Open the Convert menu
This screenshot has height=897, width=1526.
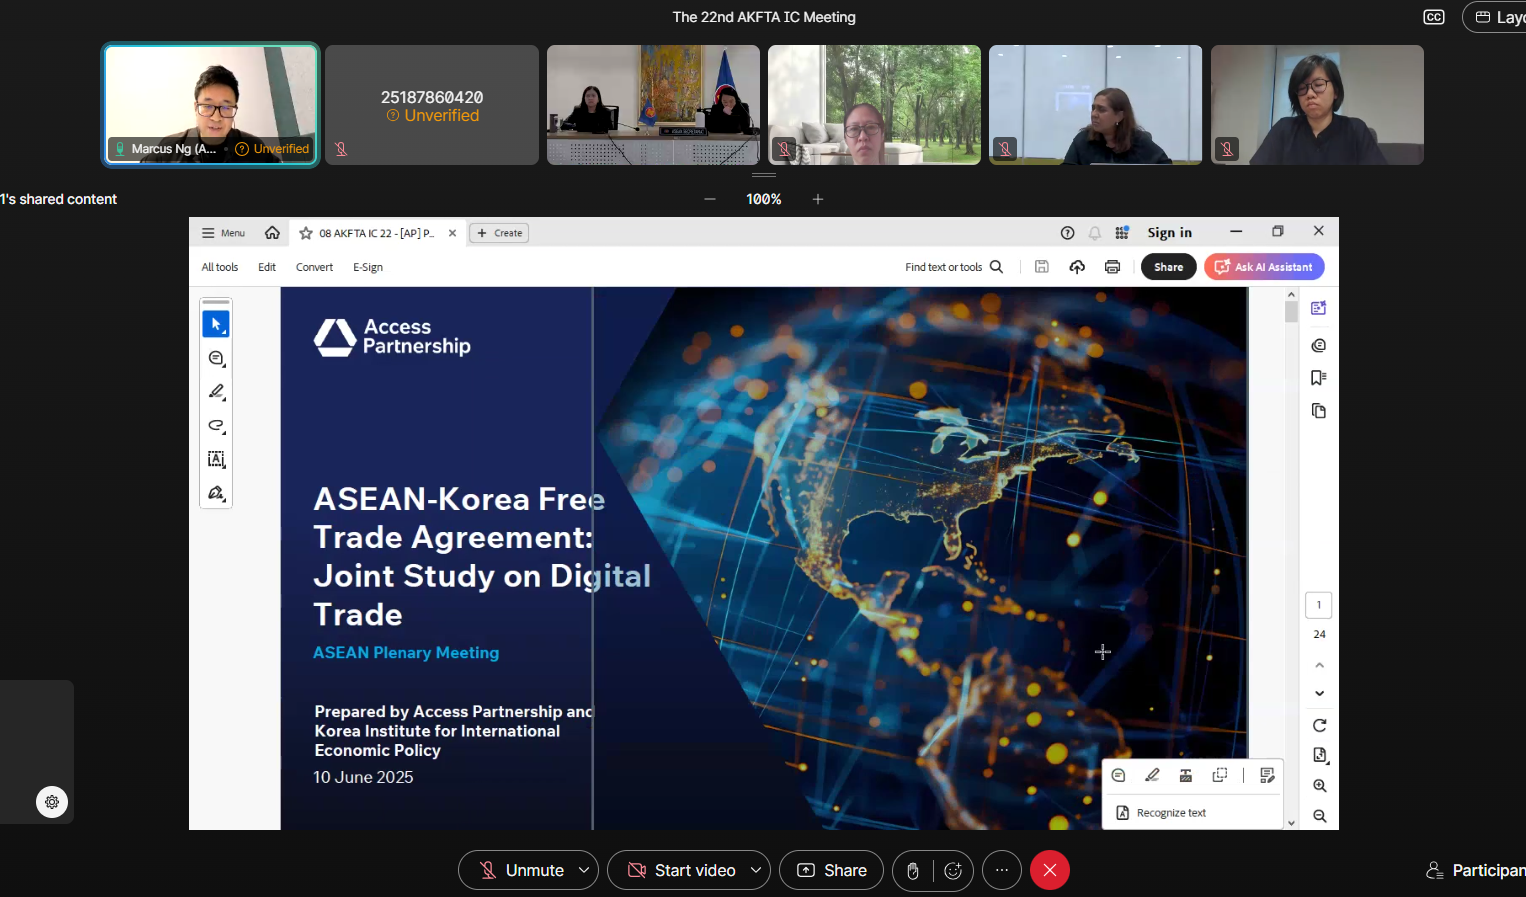click(314, 267)
